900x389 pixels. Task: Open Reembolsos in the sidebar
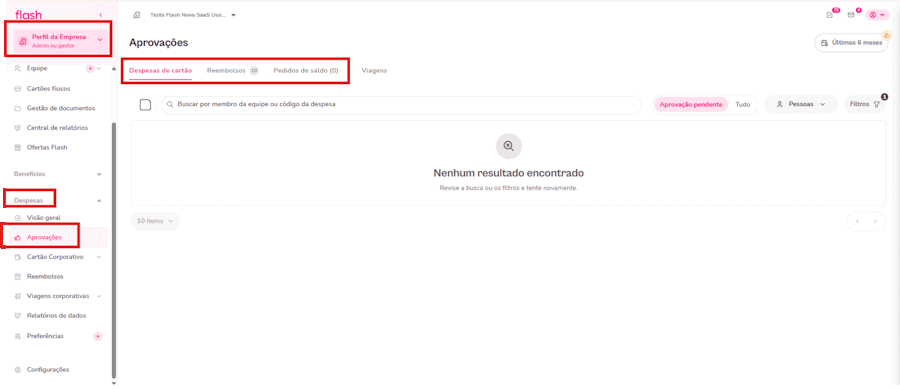point(45,276)
